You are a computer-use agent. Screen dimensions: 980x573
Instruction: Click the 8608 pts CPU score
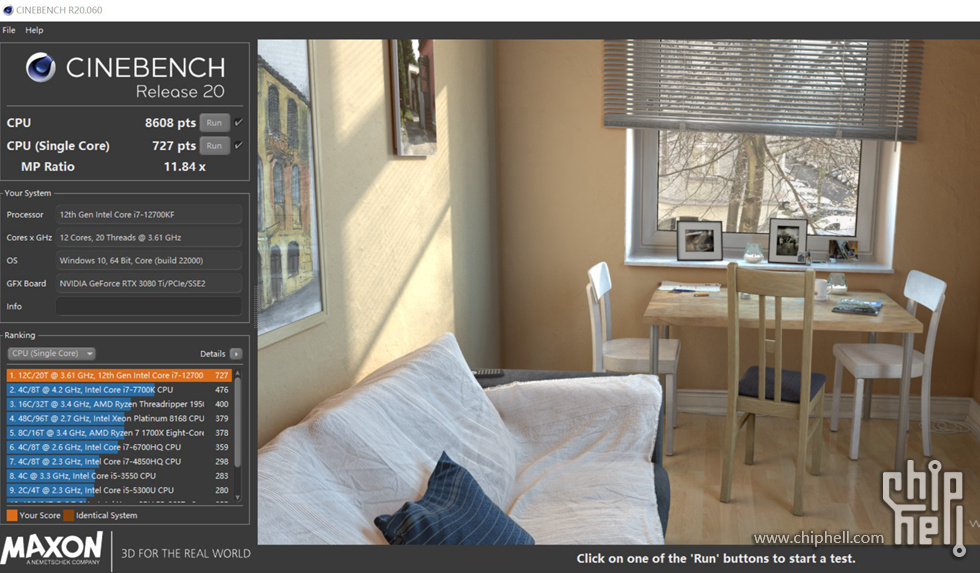tap(170, 123)
